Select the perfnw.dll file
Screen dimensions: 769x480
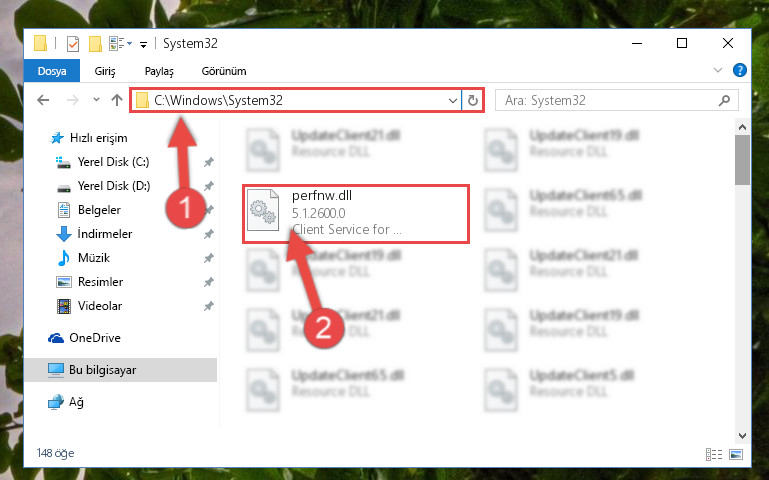point(356,213)
